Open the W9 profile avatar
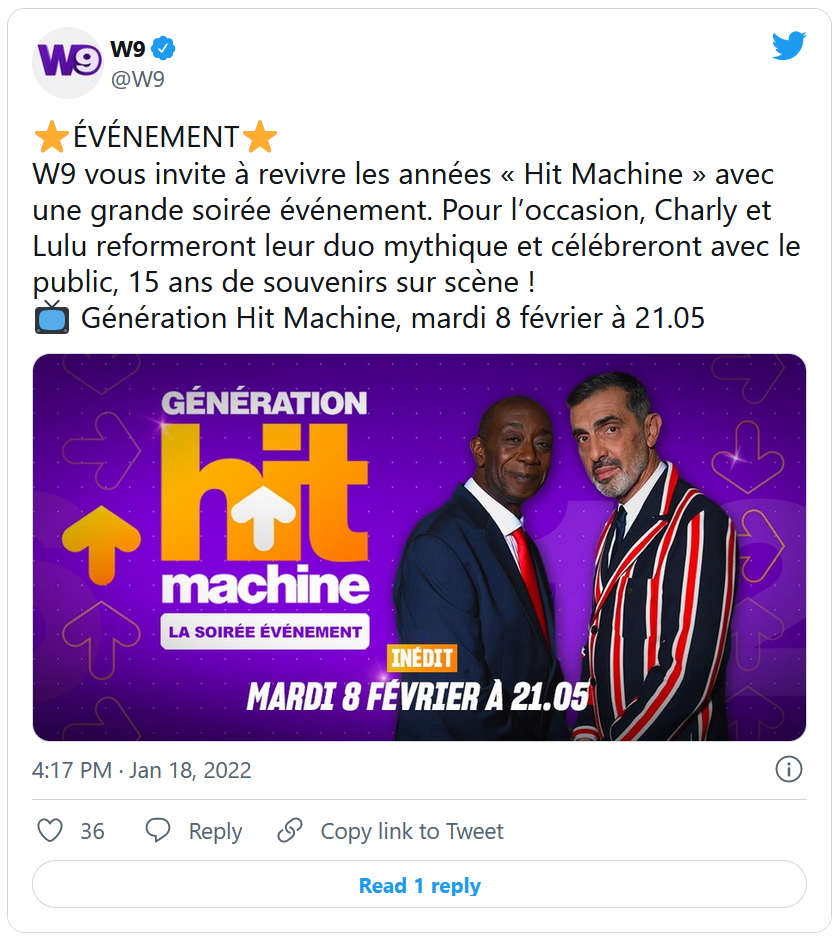The image size is (839, 941). point(67,62)
